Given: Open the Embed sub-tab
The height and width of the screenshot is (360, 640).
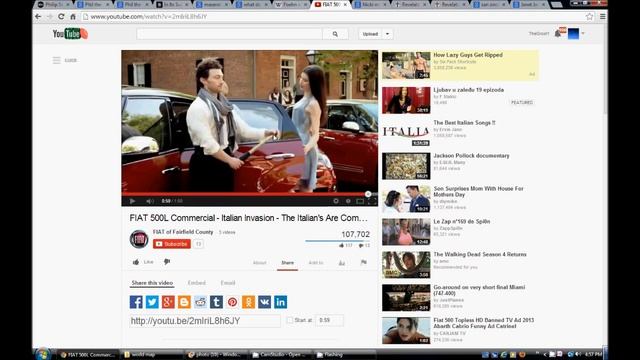Looking at the screenshot, I should click(197, 283).
